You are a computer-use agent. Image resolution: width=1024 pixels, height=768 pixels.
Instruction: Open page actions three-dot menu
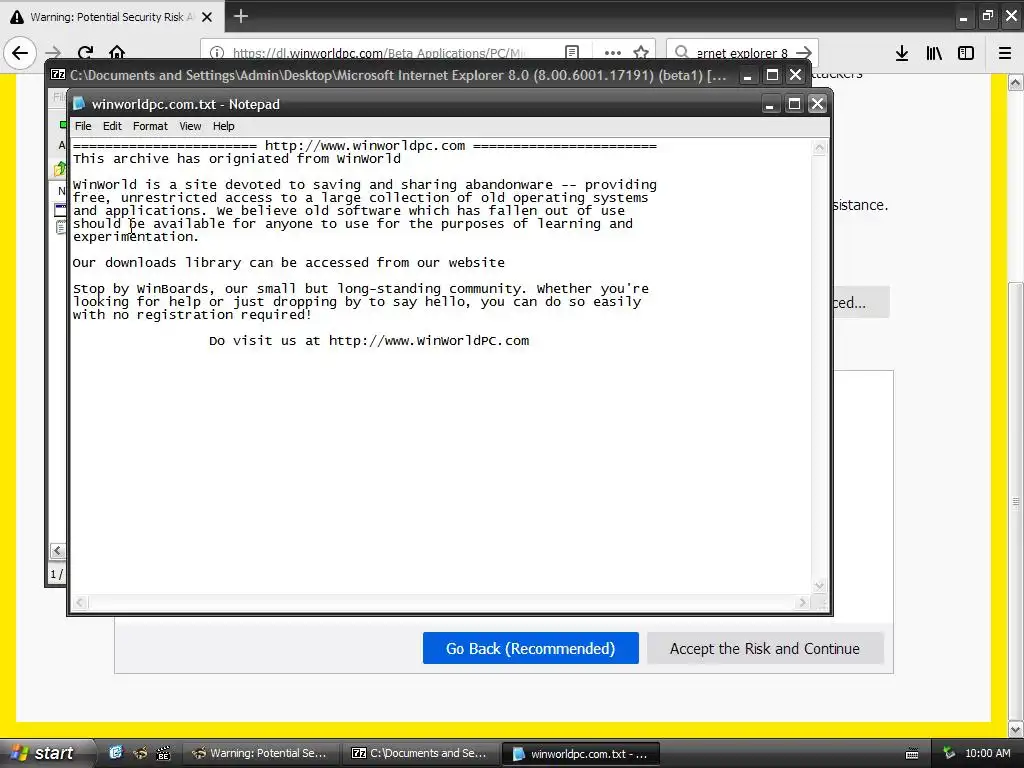(612, 53)
